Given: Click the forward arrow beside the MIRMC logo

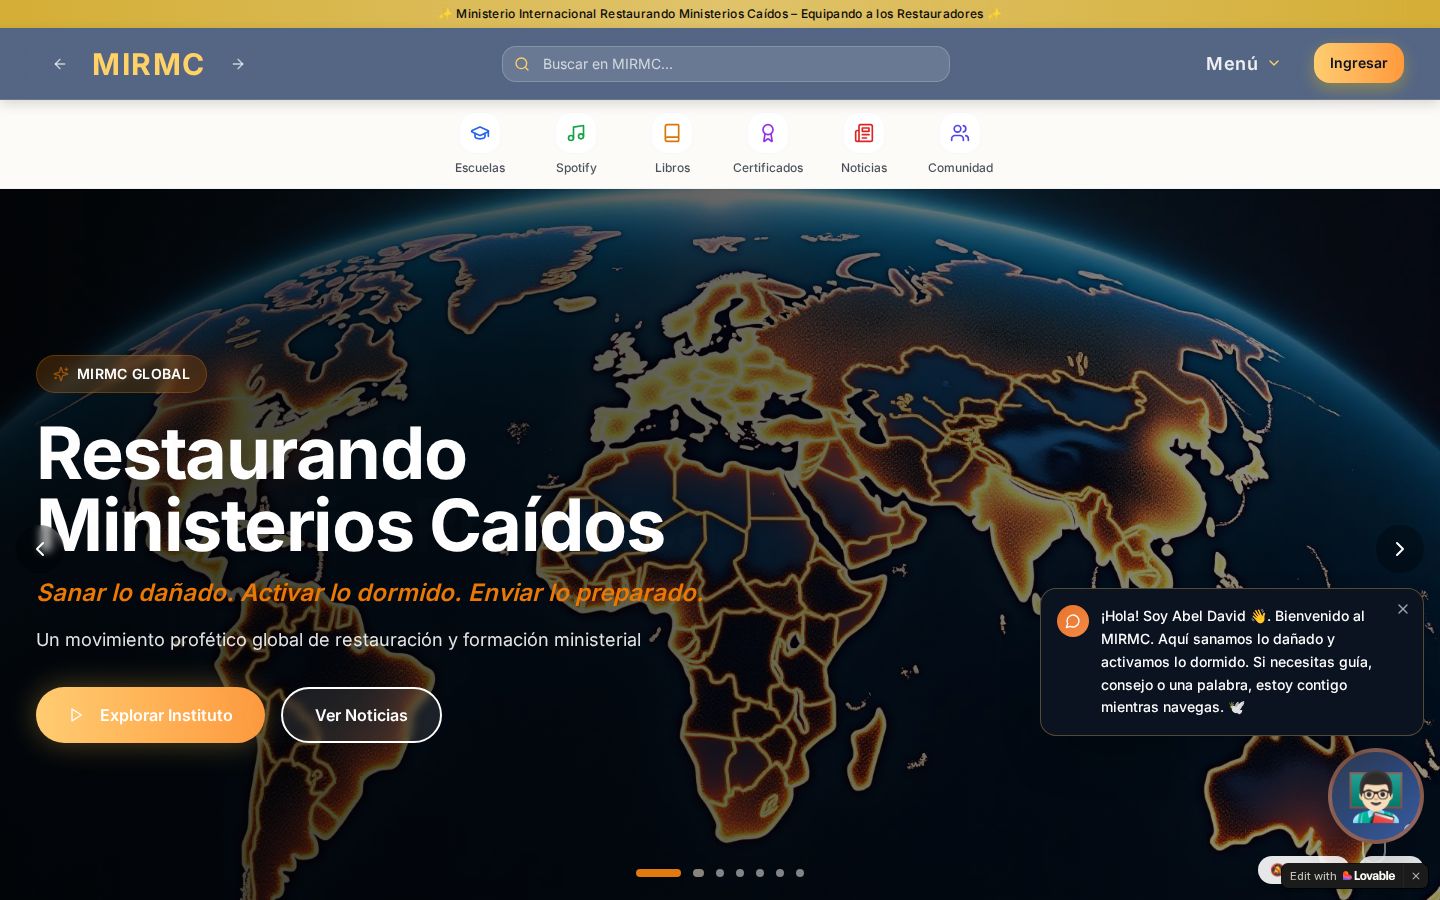Looking at the screenshot, I should 238,64.
